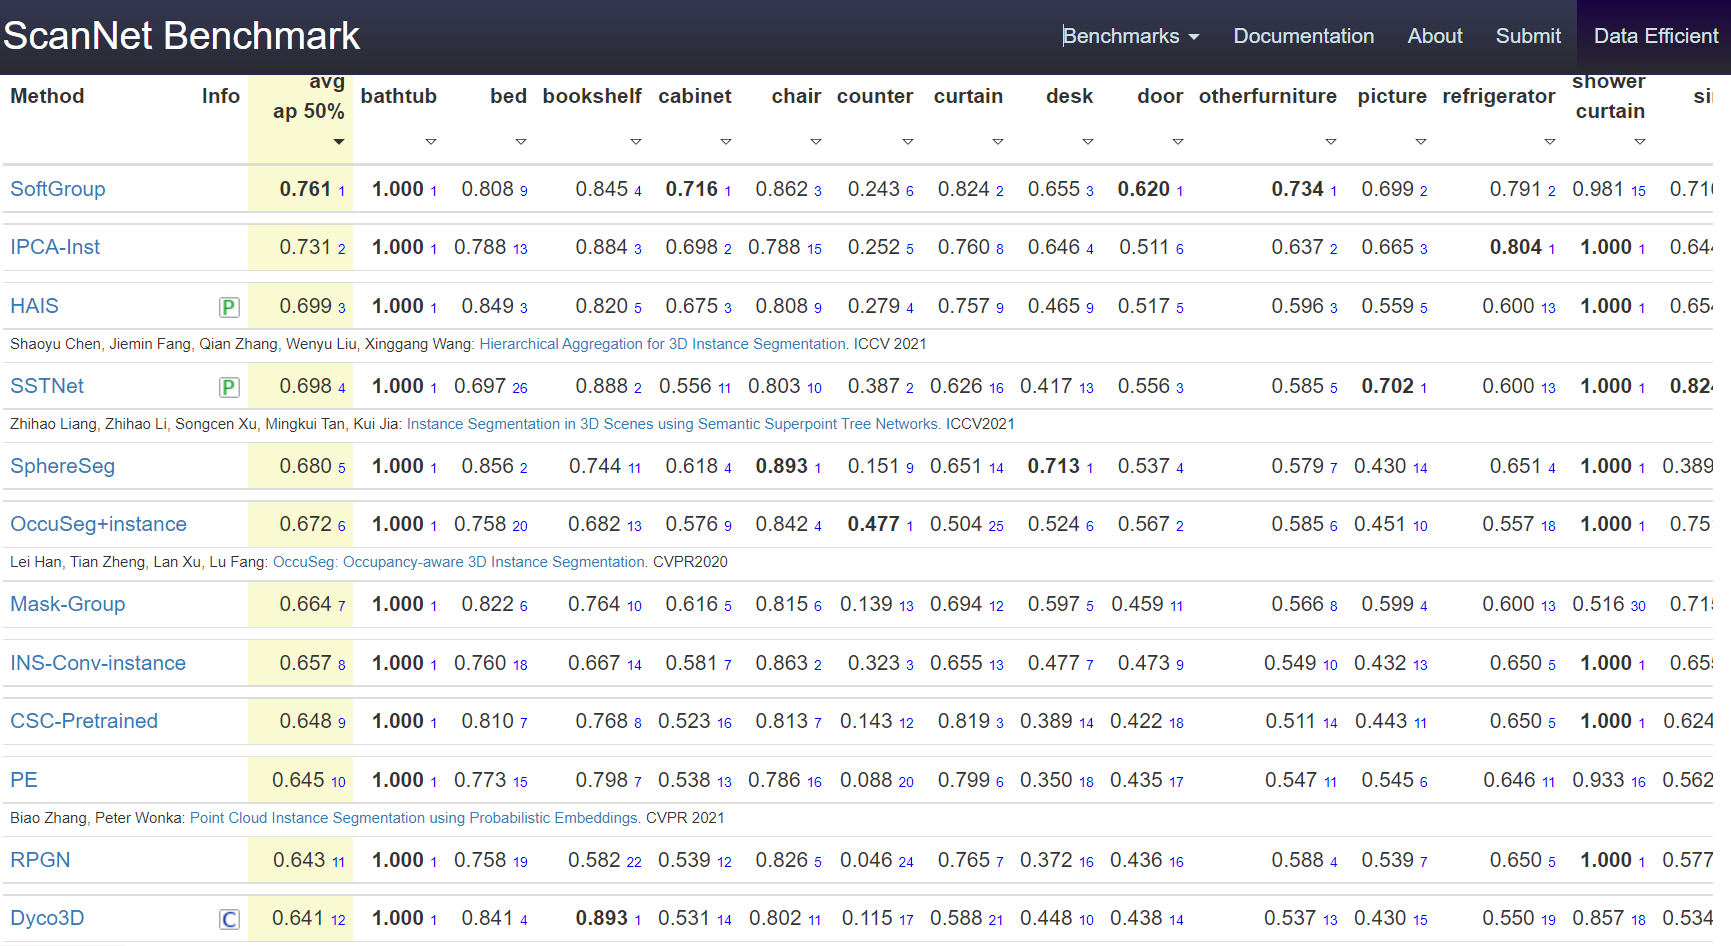Click the Submit menu item
The image size is (1731, 946).
[x=1528, y=36]
